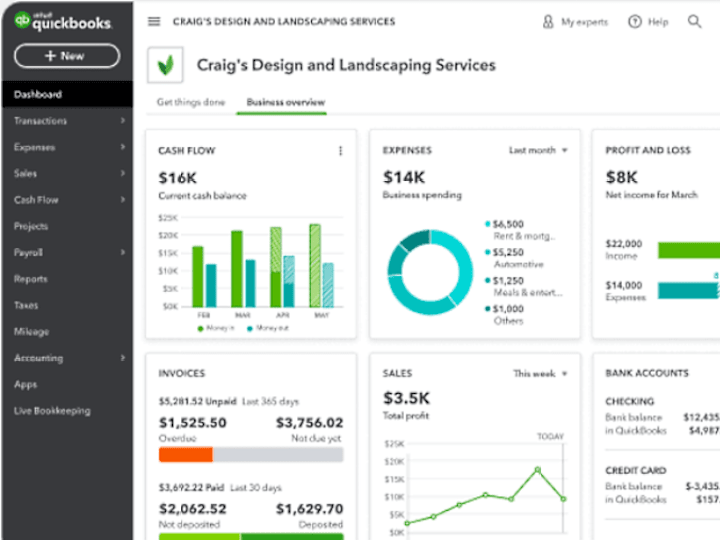Expand Transactions submenu chevron
This screenshot has width=720, height=540.
pyautogui.click(x=123, y=120)
